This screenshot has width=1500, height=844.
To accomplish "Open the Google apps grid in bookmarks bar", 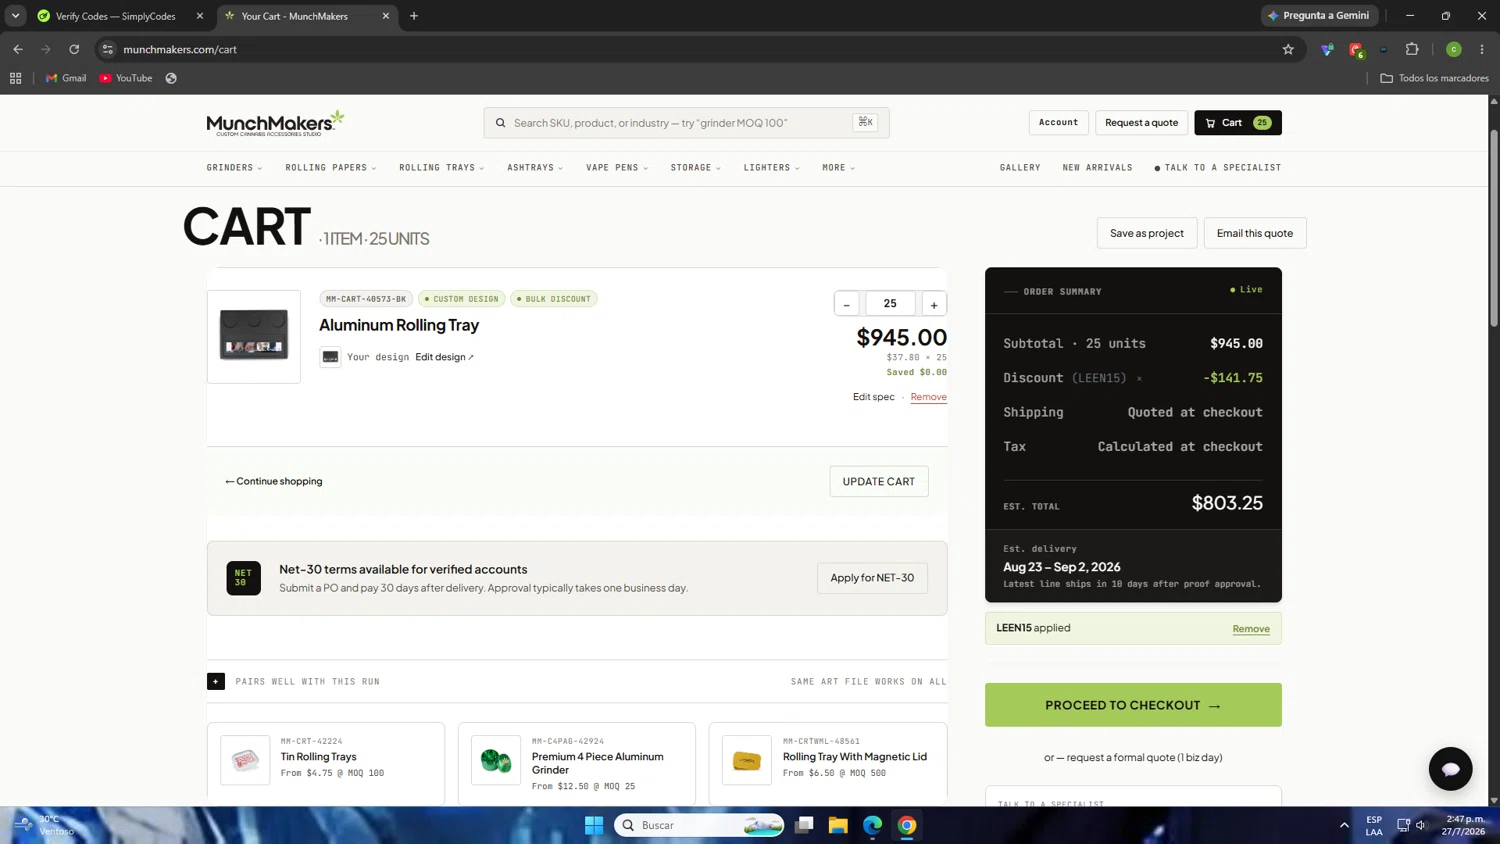I will coord(16,78).
